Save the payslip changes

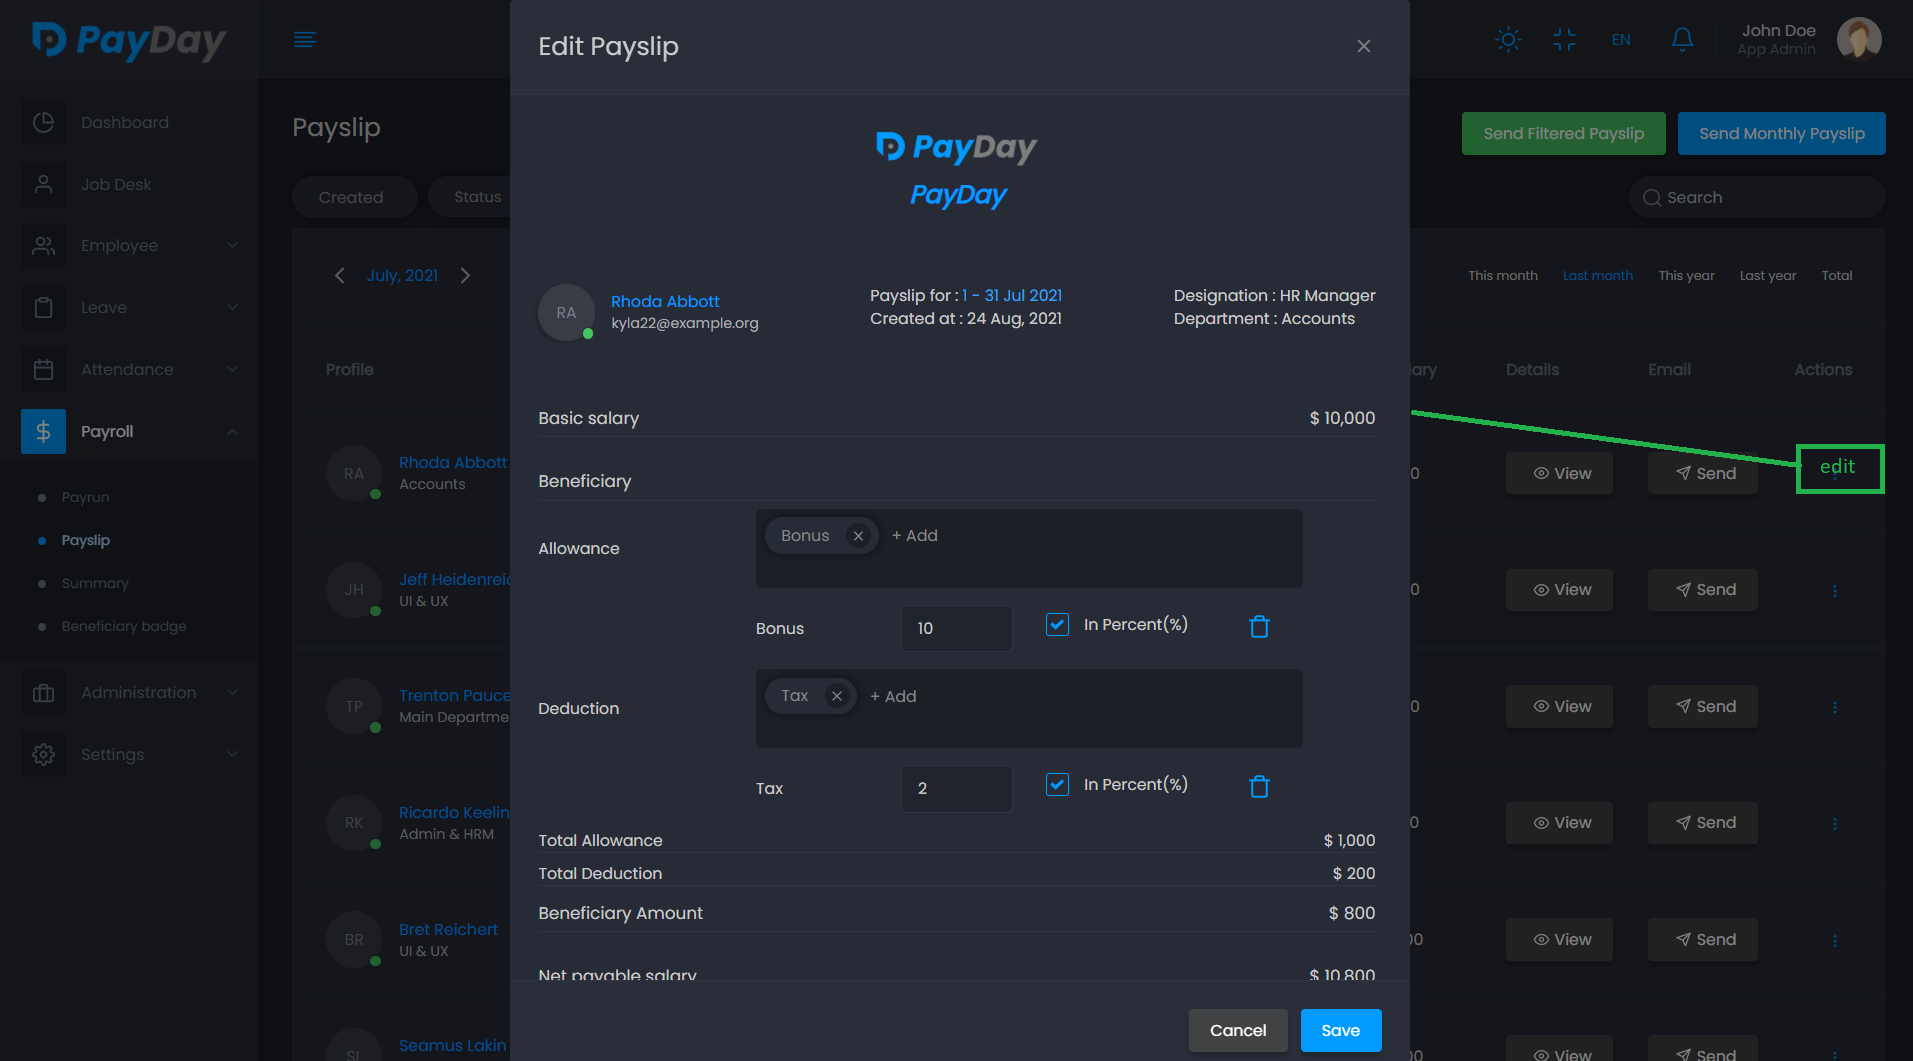click(1340, 1030)
